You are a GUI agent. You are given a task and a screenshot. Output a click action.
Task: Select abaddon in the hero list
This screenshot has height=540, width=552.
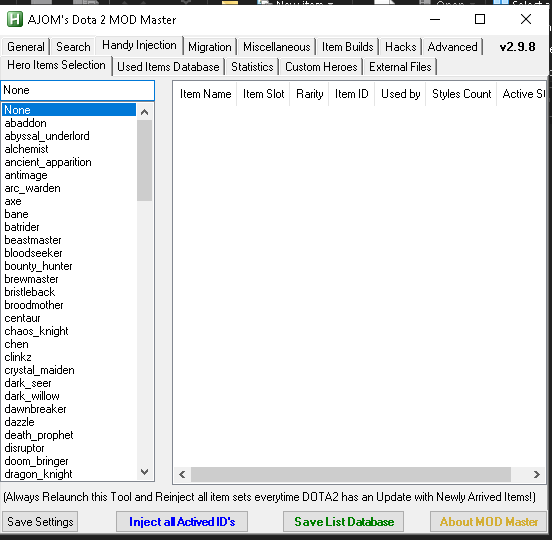pos(69,123)
